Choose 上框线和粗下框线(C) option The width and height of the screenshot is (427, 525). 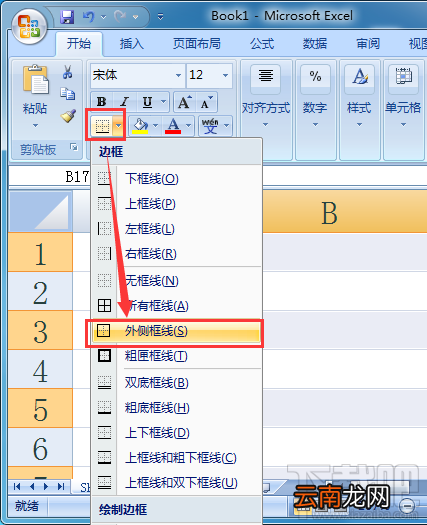tap(176, 458)
